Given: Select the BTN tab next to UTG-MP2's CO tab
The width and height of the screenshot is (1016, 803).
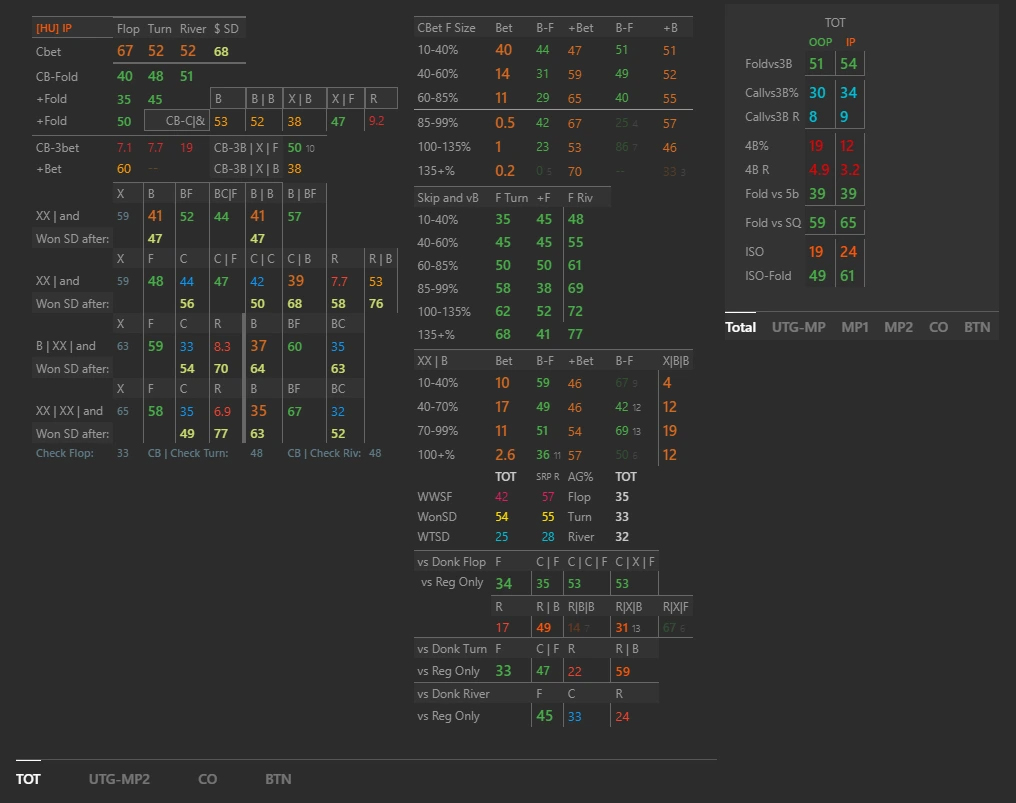Looking at the screenshot, I should click(x=278, y=778).
